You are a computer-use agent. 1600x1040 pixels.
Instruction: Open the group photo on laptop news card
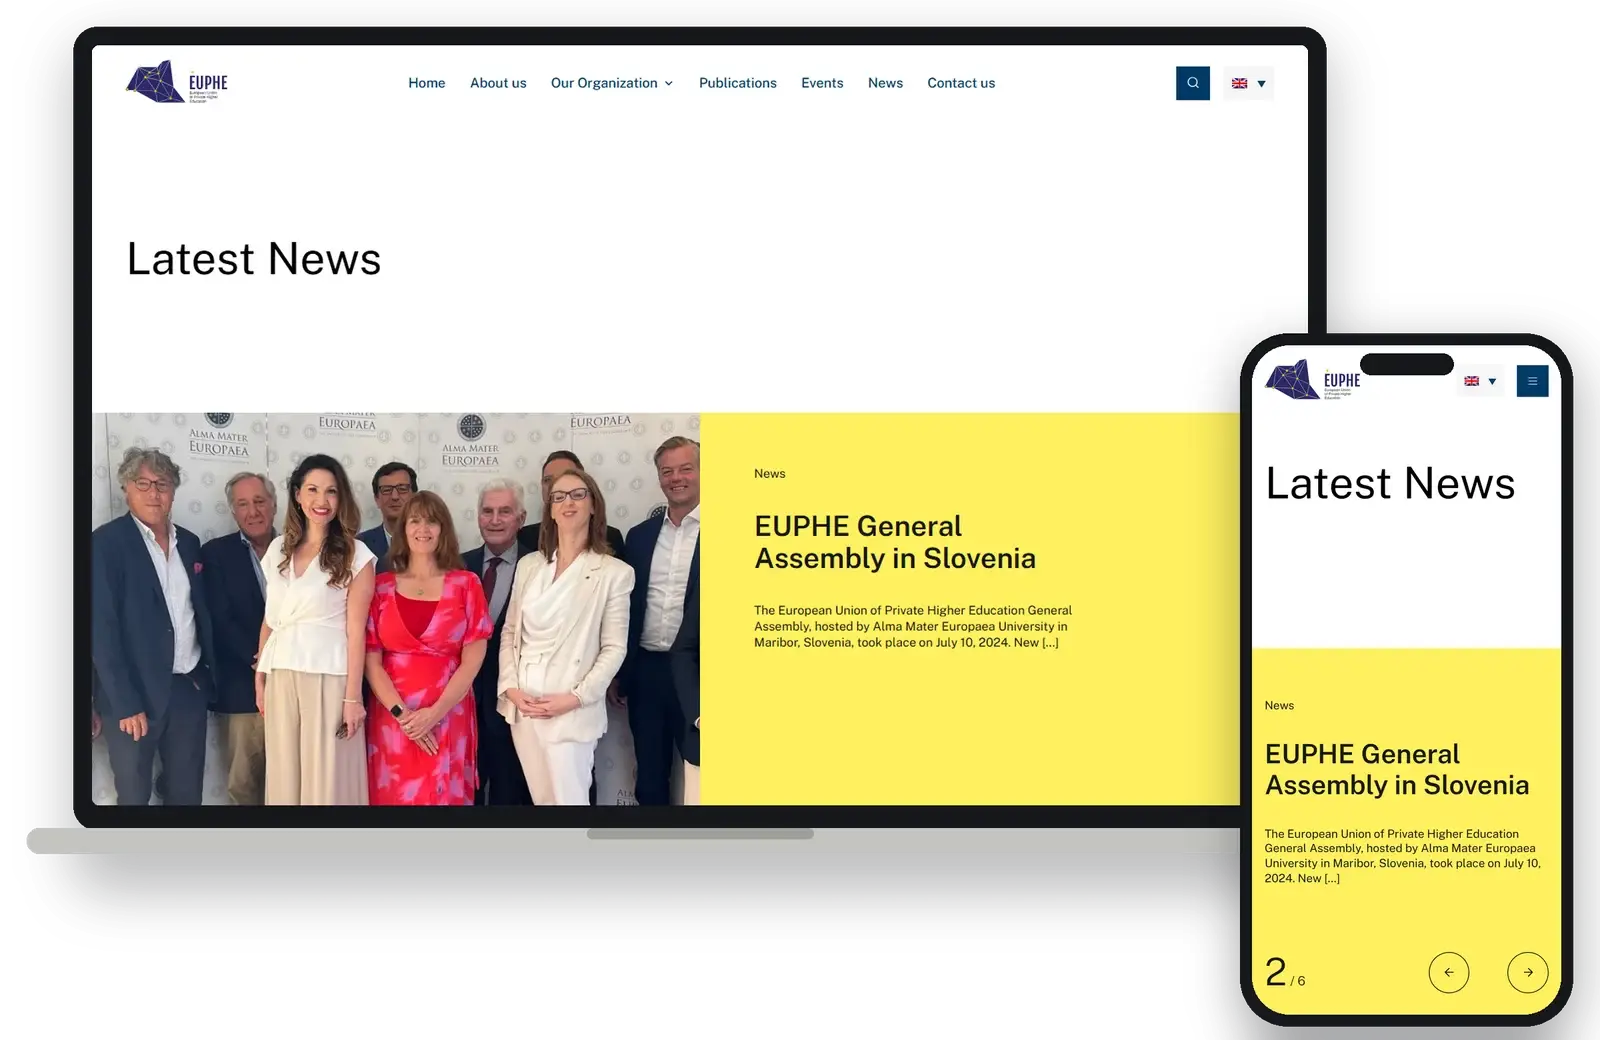coord(396,609)
